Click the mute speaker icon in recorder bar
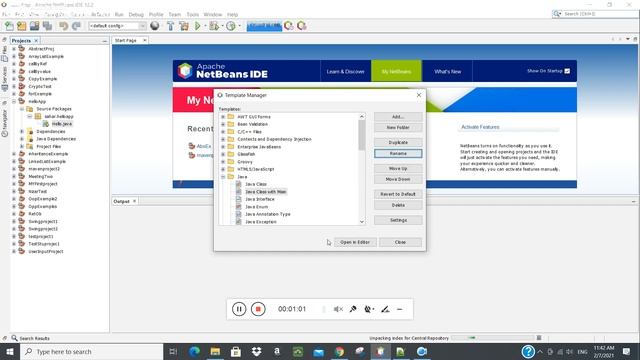The height and width of the screenshot is (360, 640). coord(338,309)
